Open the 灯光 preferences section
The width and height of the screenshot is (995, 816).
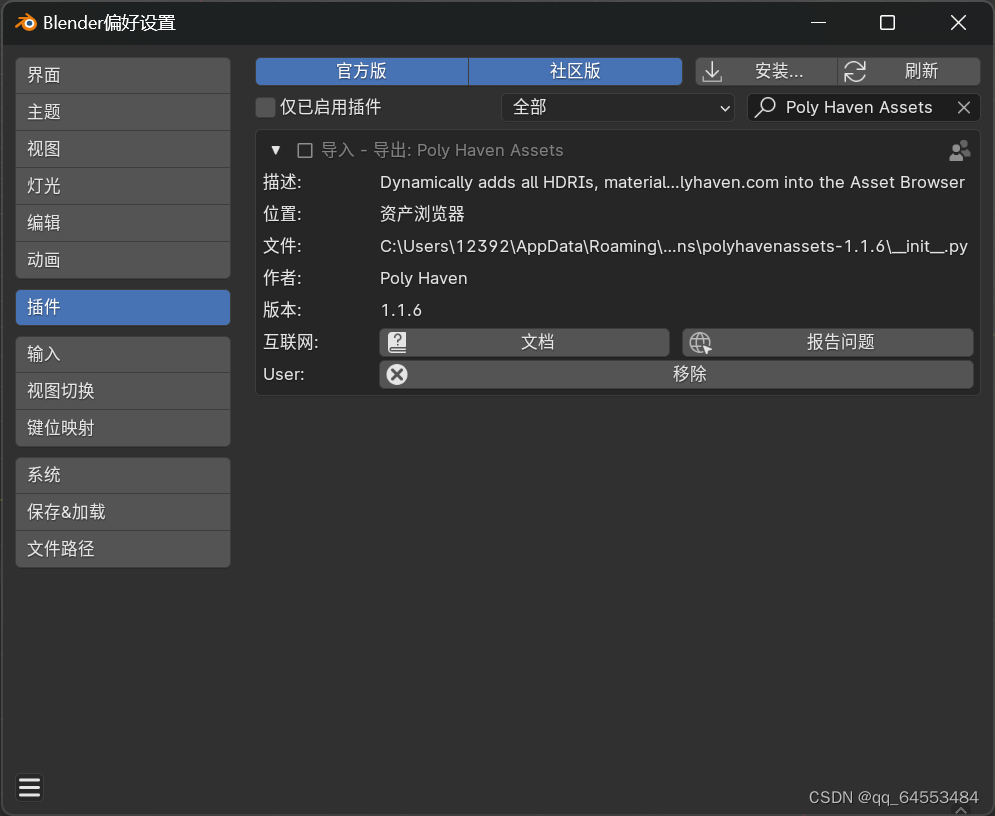(123, 186)
